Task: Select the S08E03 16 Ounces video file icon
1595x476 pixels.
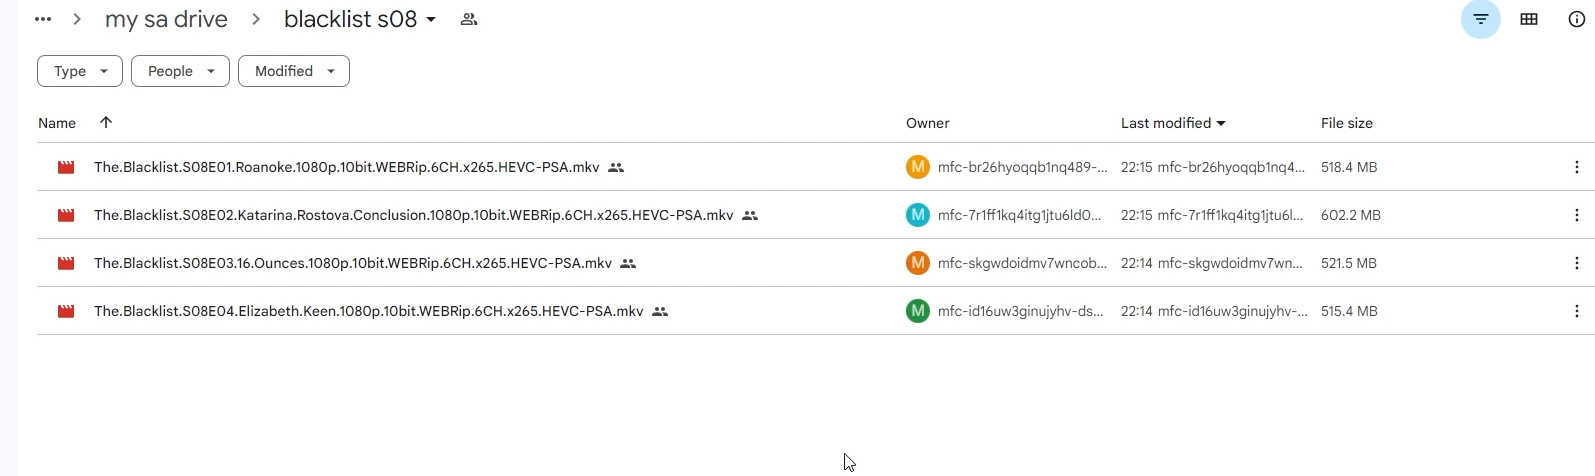Action: [66, 263]
